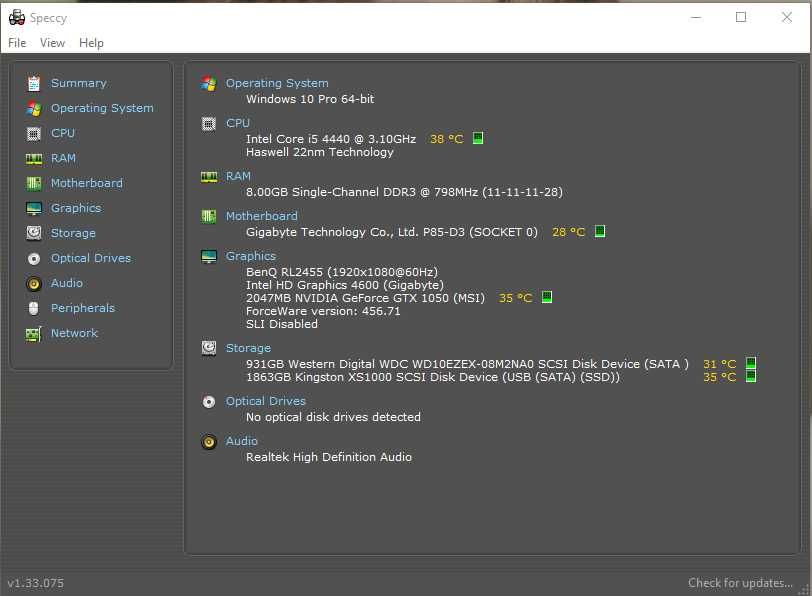The width and height of the screenshot is (812, 596).
Task: Go to the Operating System sidebar section
Action: click(102, 108)
